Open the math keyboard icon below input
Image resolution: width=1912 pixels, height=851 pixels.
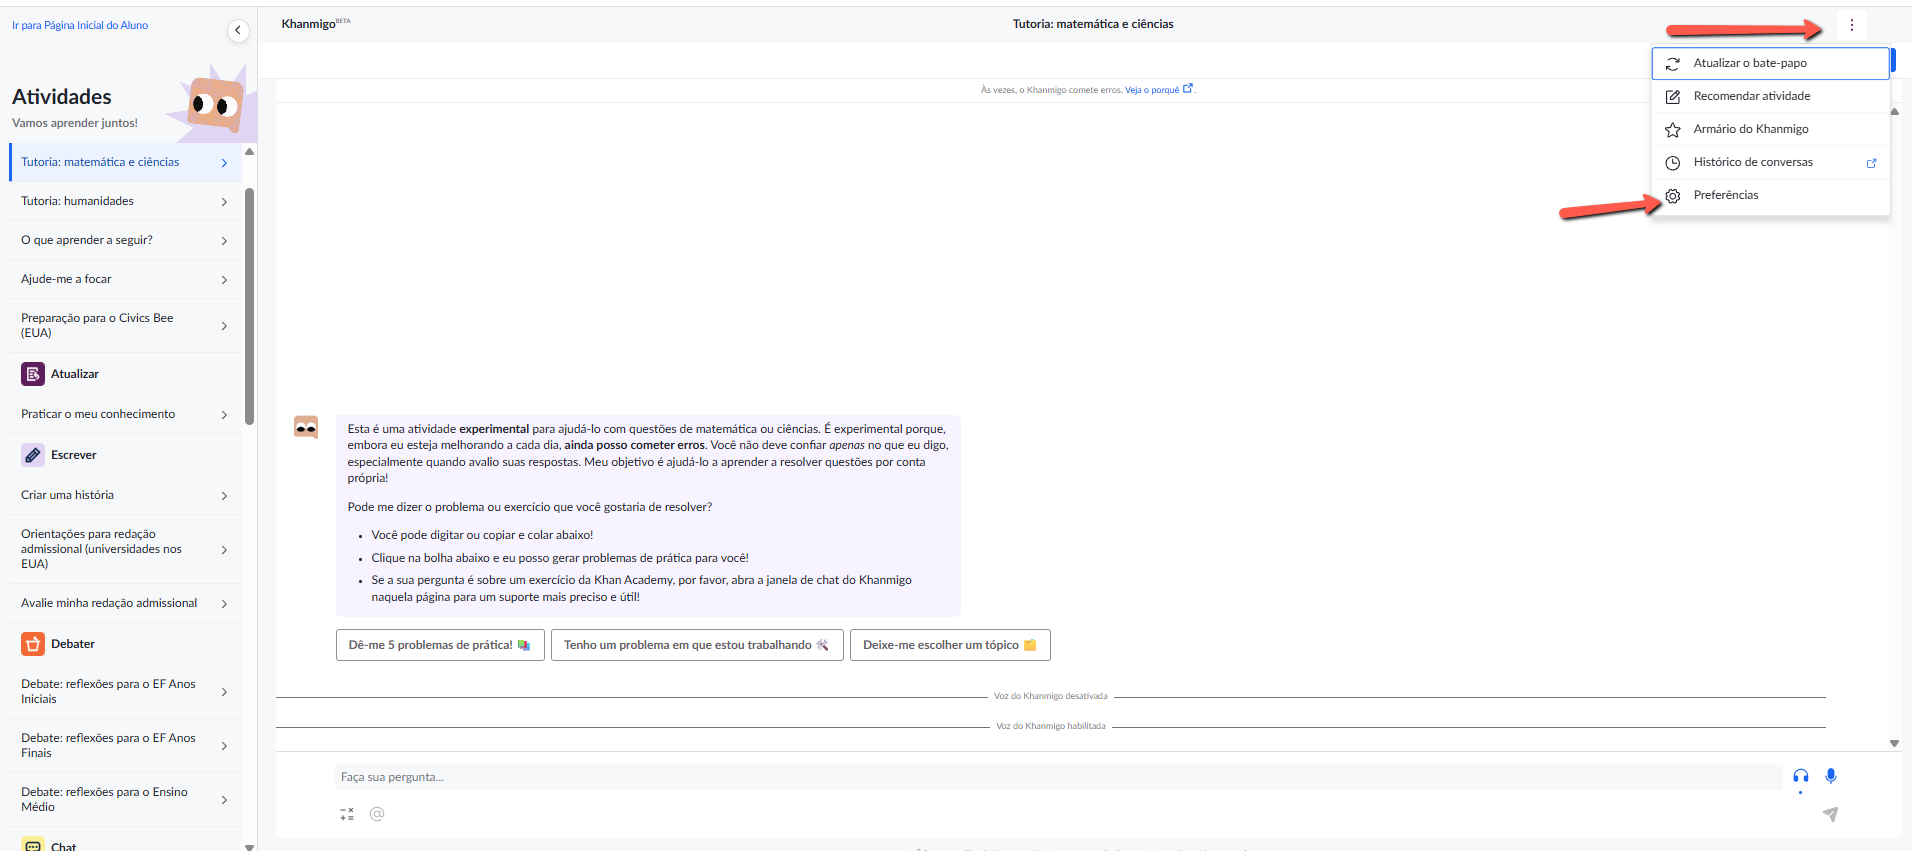pos(347,814)
